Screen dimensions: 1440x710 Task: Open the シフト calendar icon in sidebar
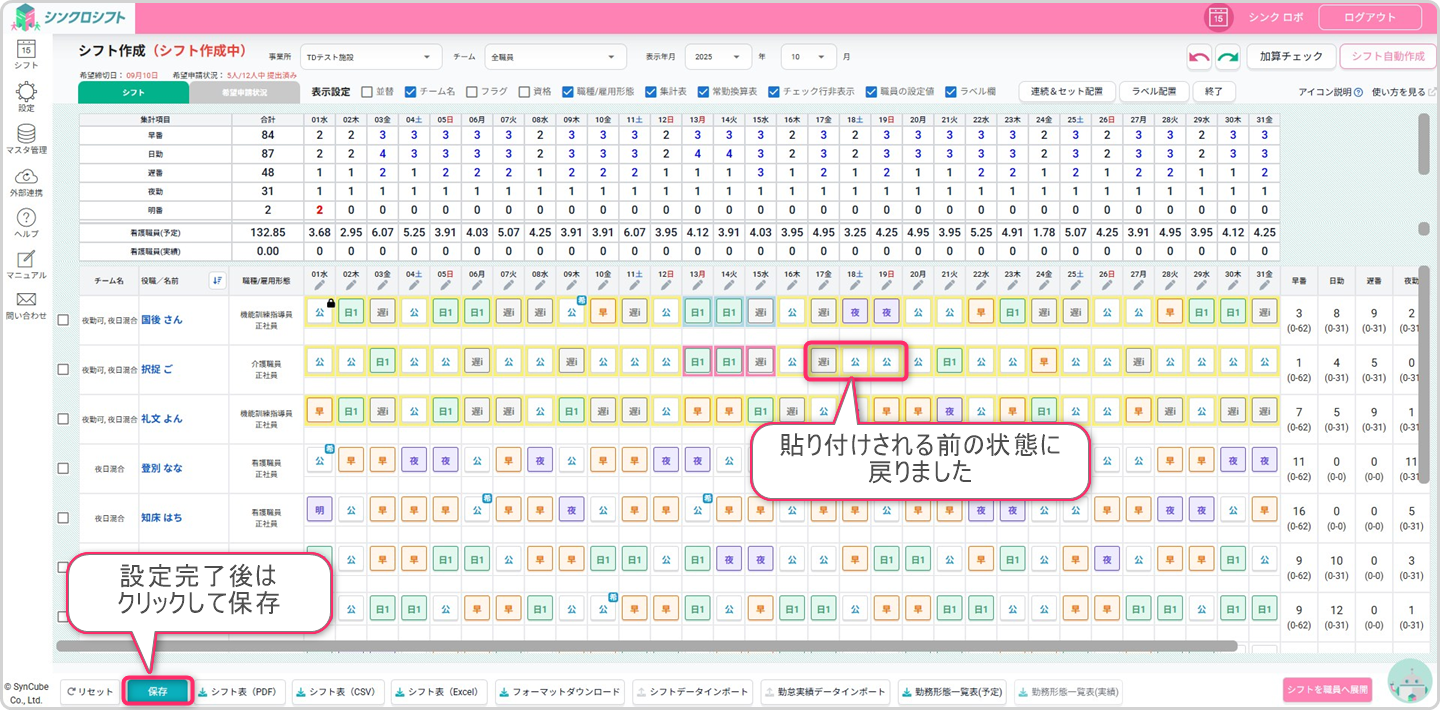[x=26, y=50]
